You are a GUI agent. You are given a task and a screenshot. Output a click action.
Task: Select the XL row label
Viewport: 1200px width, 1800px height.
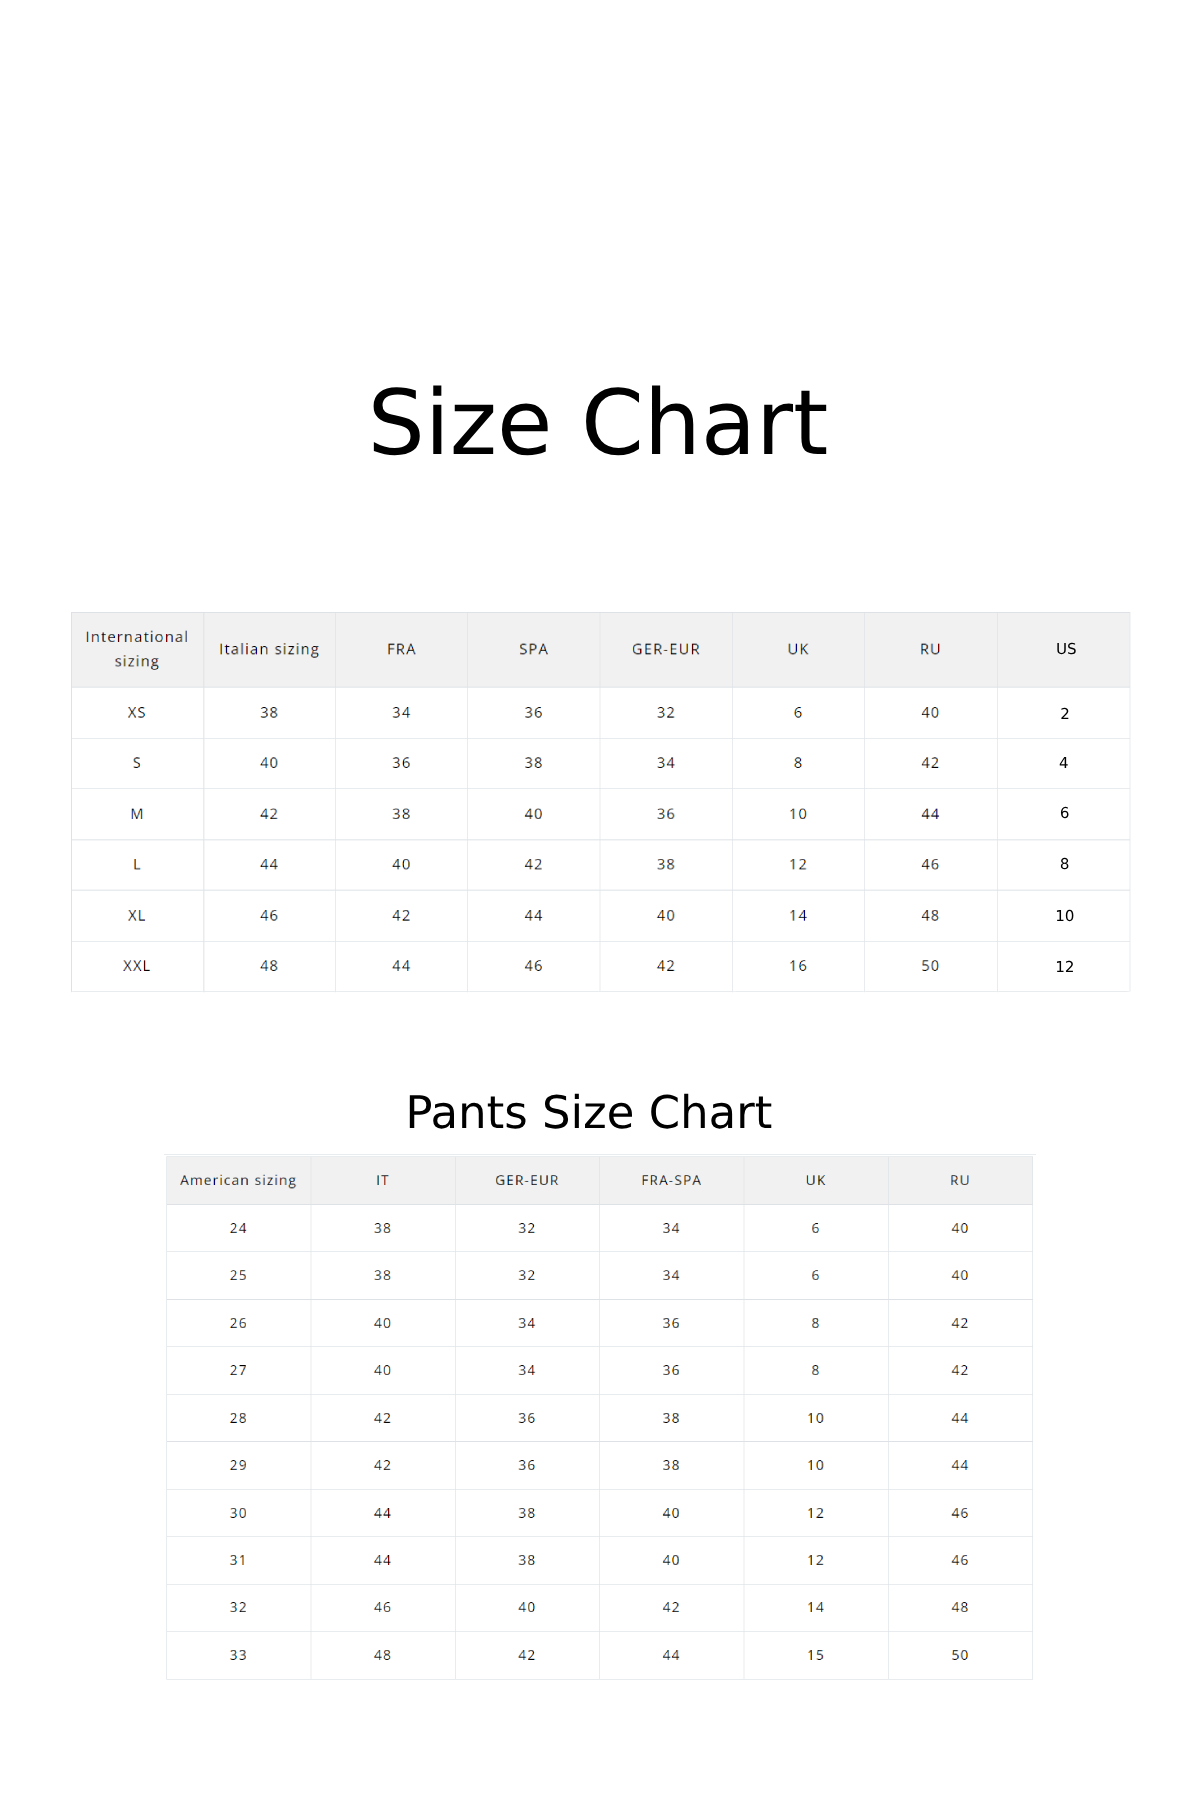(137, 915)
